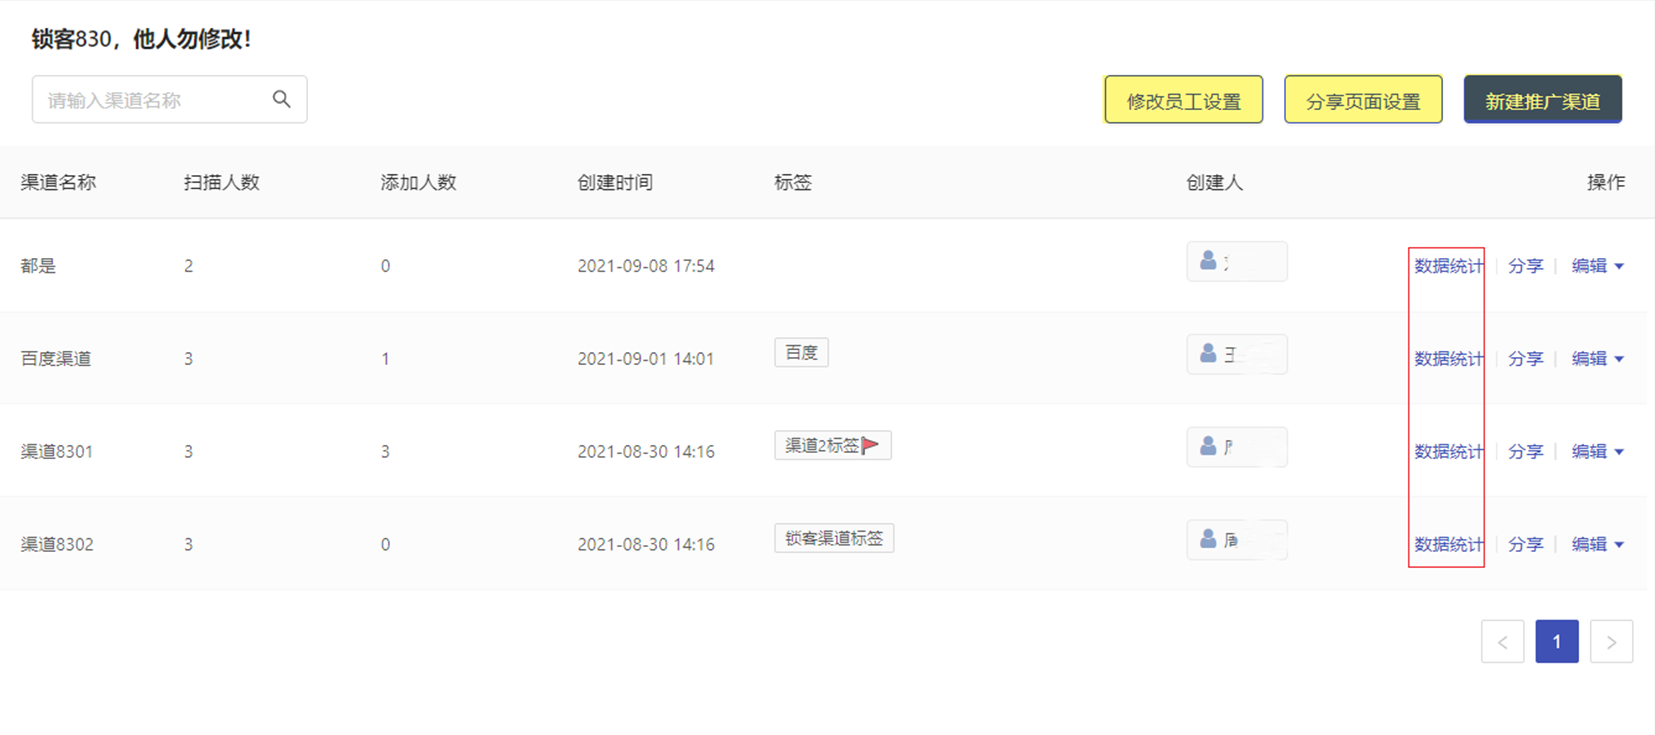This screenshot has width=1655, height=735.
Task: Click 标签 column header
Action: pos(793,182)
